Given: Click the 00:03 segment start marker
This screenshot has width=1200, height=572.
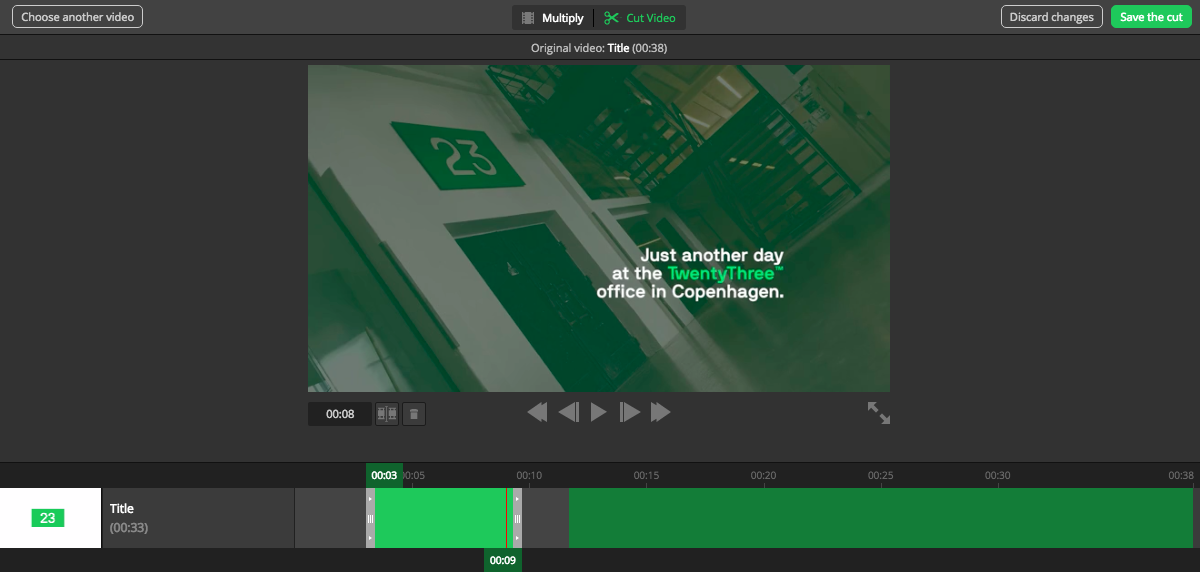Looking at the screenshot, I should pyautogui.click(x=385, y=475).
